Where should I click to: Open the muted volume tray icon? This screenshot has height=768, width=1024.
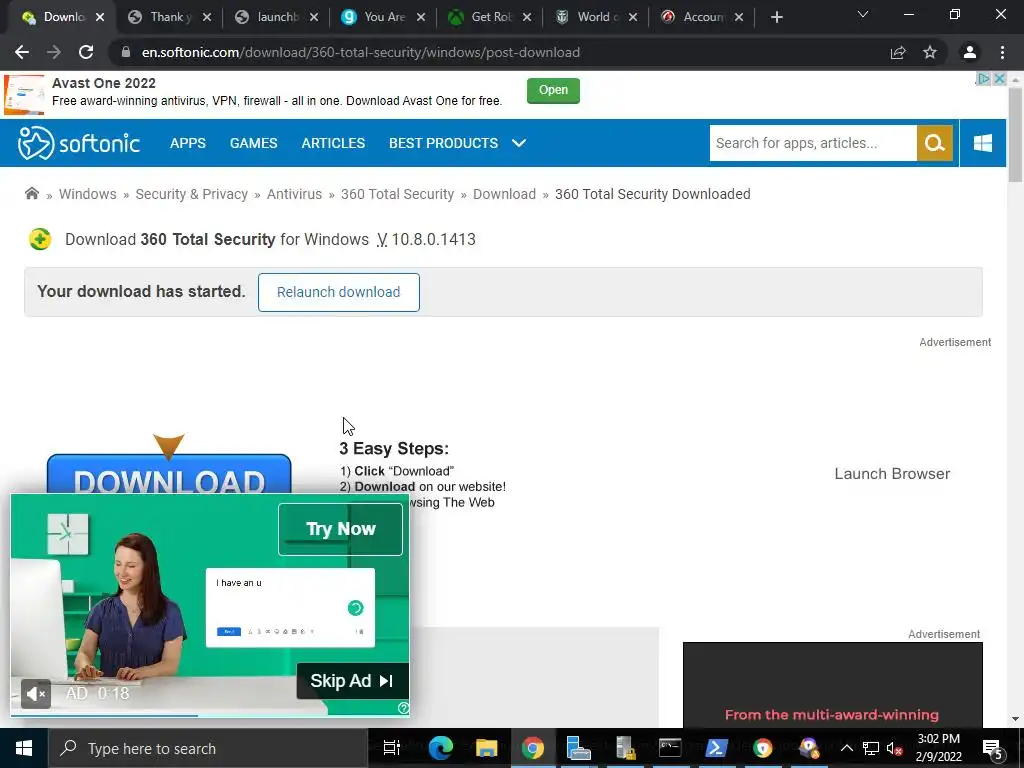point(894,748)
